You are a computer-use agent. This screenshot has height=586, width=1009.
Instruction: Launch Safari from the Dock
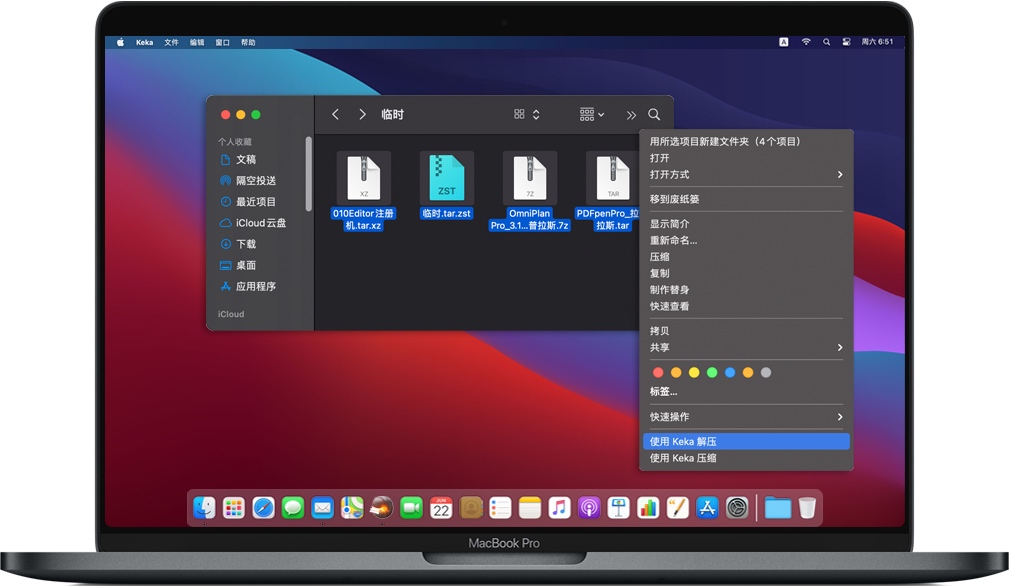click(x=263, y=508)
